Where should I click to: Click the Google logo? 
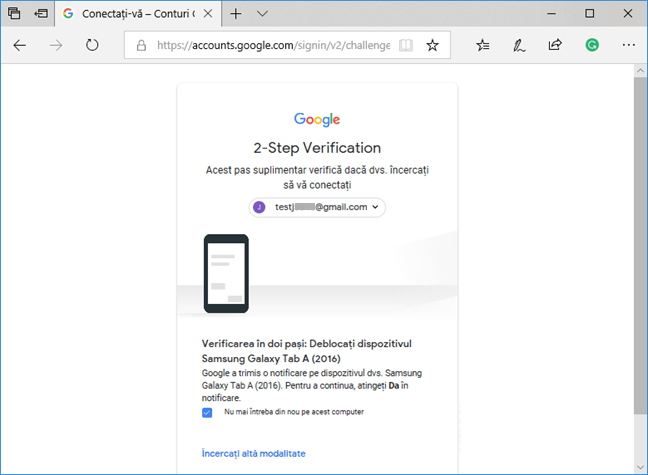[317, 119]
